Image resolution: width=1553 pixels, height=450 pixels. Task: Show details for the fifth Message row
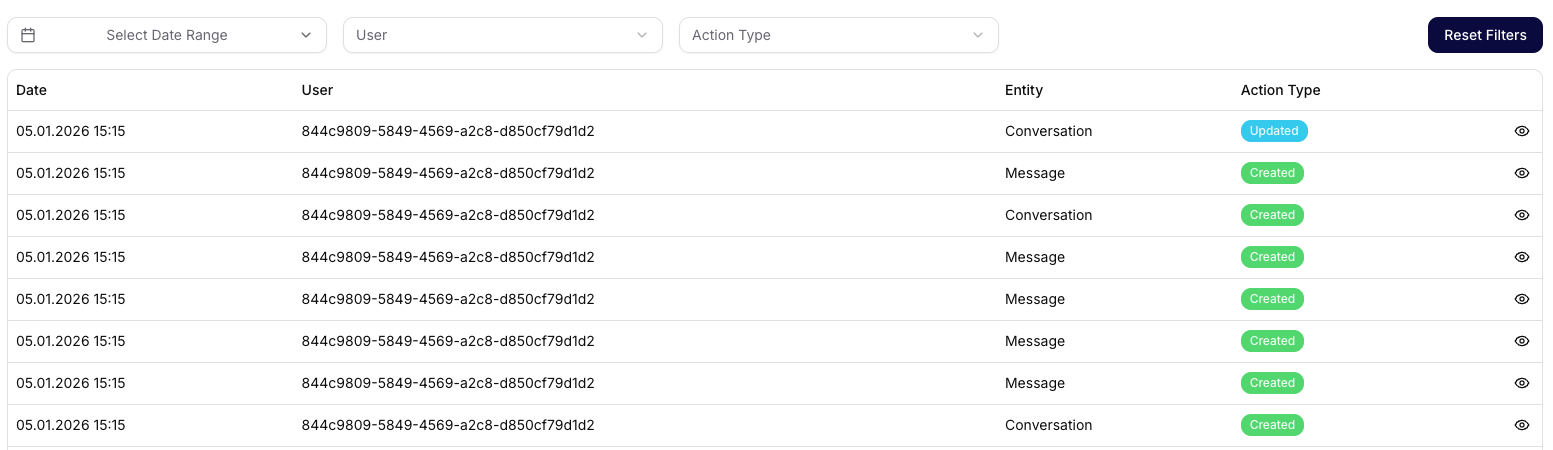[x=1522, y=383]
